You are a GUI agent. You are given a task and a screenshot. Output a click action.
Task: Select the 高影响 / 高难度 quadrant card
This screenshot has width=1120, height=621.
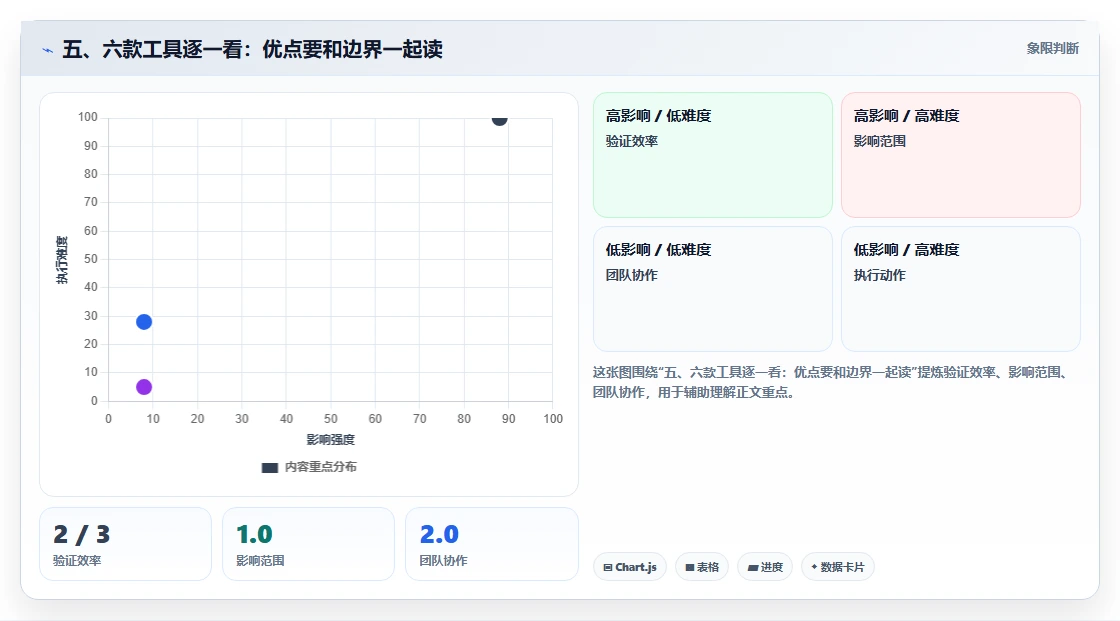point(960,154)
